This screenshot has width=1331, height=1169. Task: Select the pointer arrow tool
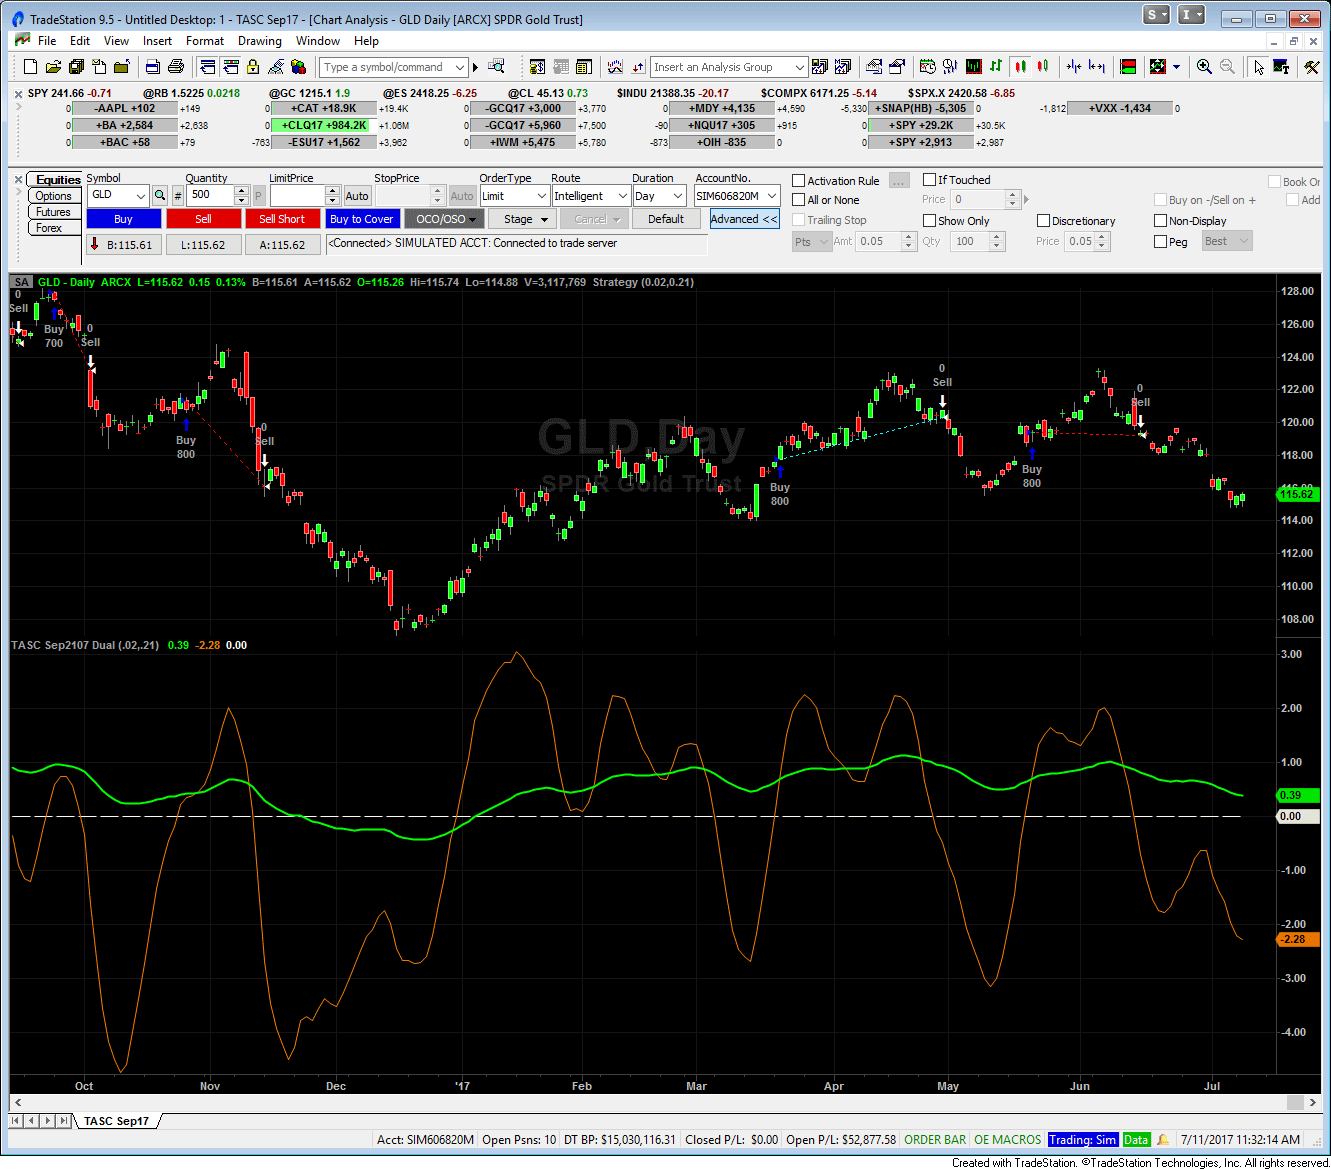pos(1258,67)
